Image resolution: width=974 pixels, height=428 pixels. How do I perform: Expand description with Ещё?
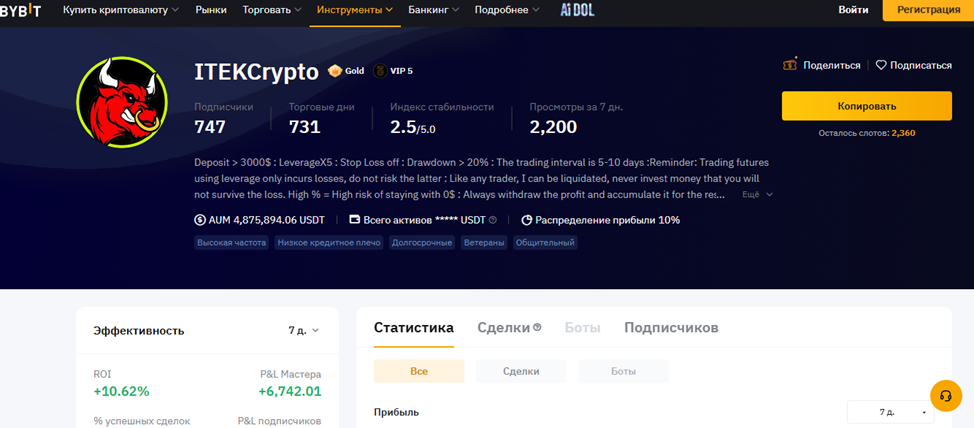757,194
